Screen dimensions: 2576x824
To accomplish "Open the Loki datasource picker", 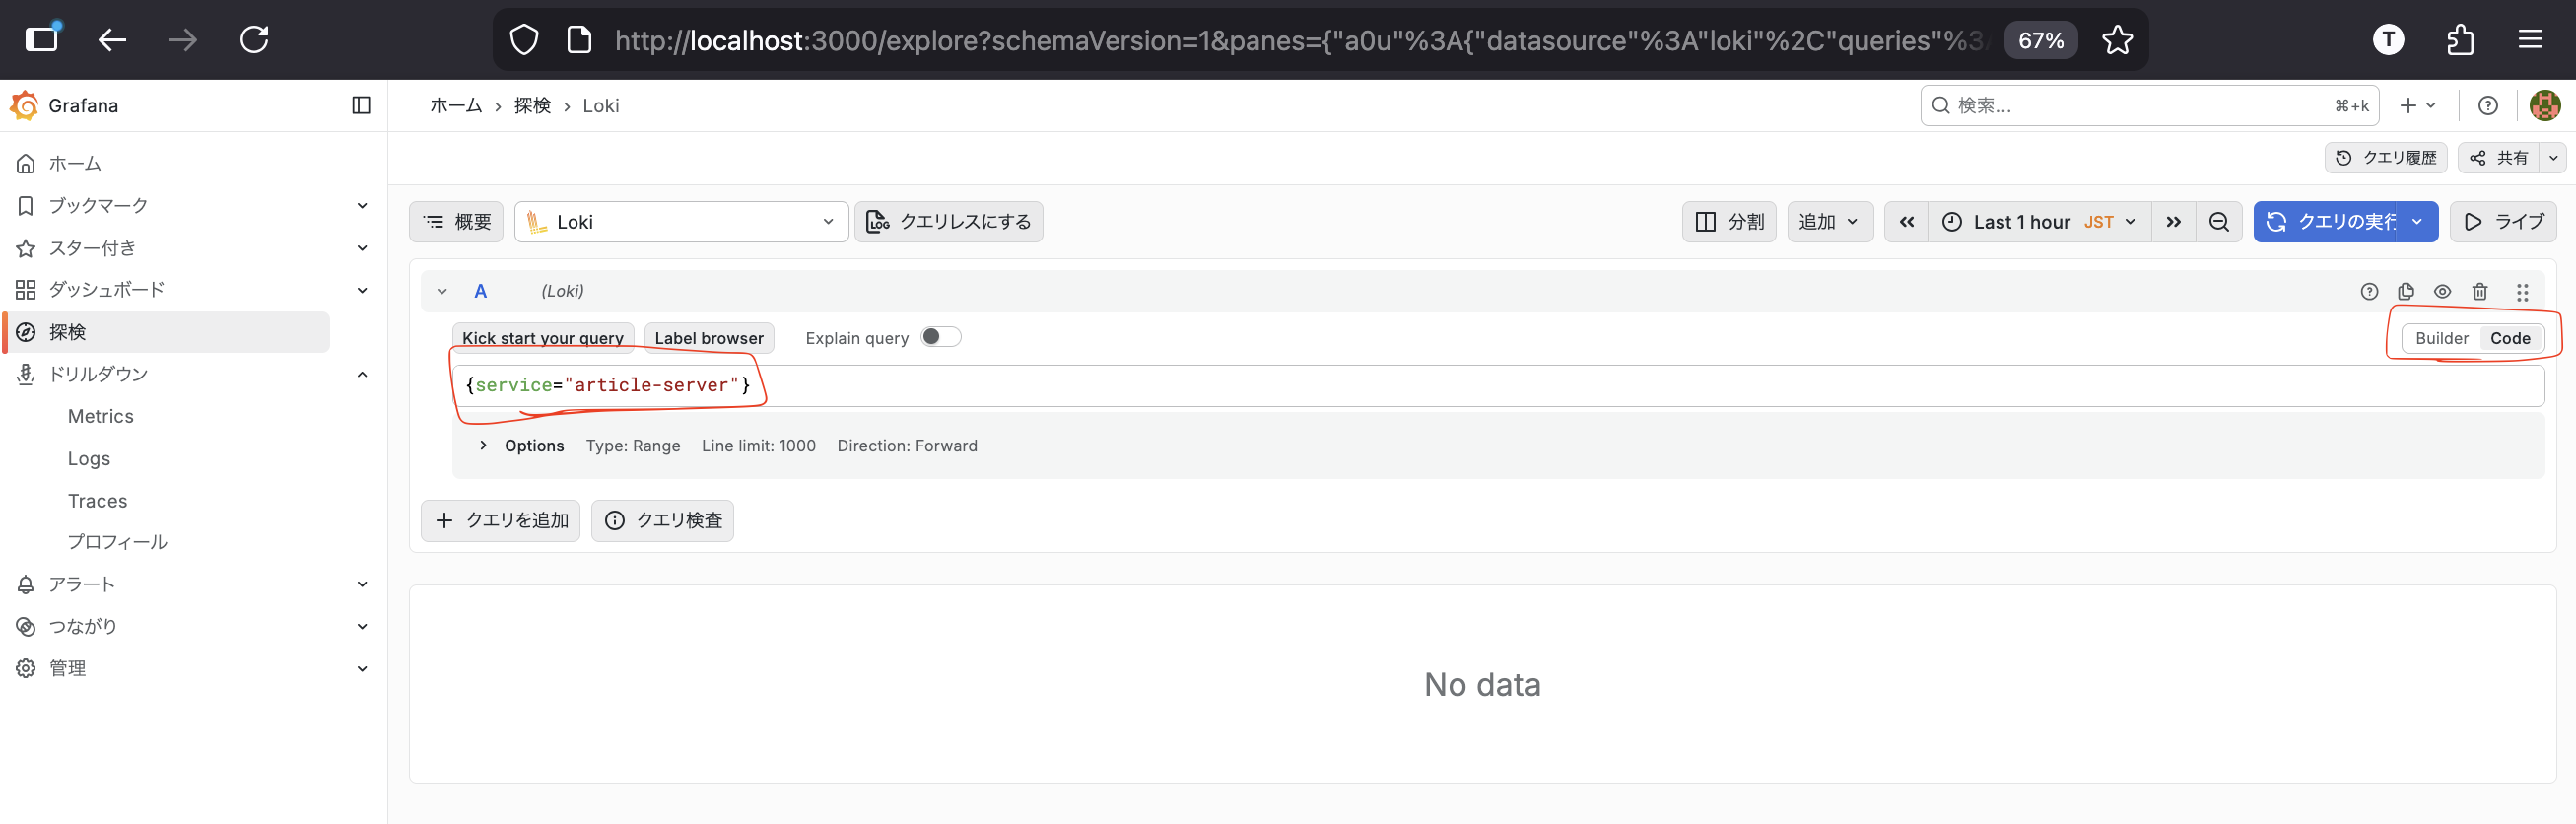I will point(681,222).
